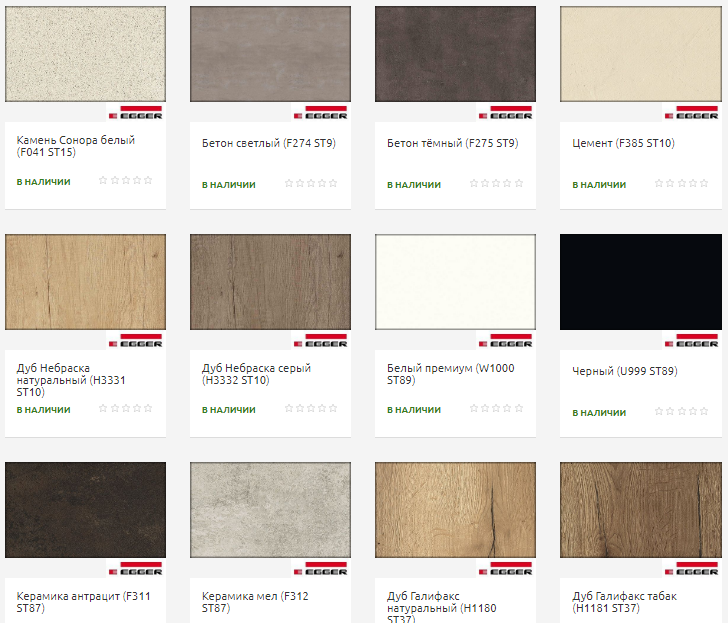Select the Белый премиум white swatch
The image size is (728, 623).
455,282
